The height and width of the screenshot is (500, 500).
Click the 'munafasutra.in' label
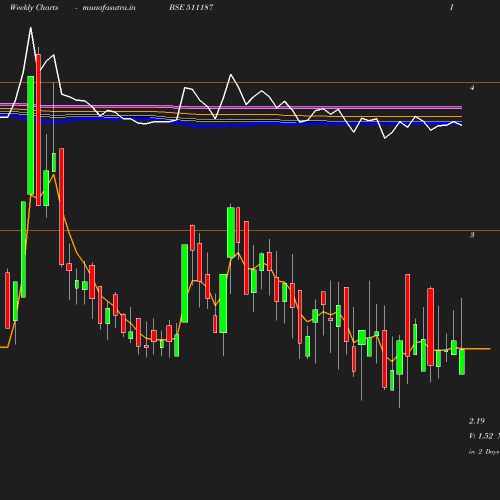pyautogui.click(x=109, y=8)
